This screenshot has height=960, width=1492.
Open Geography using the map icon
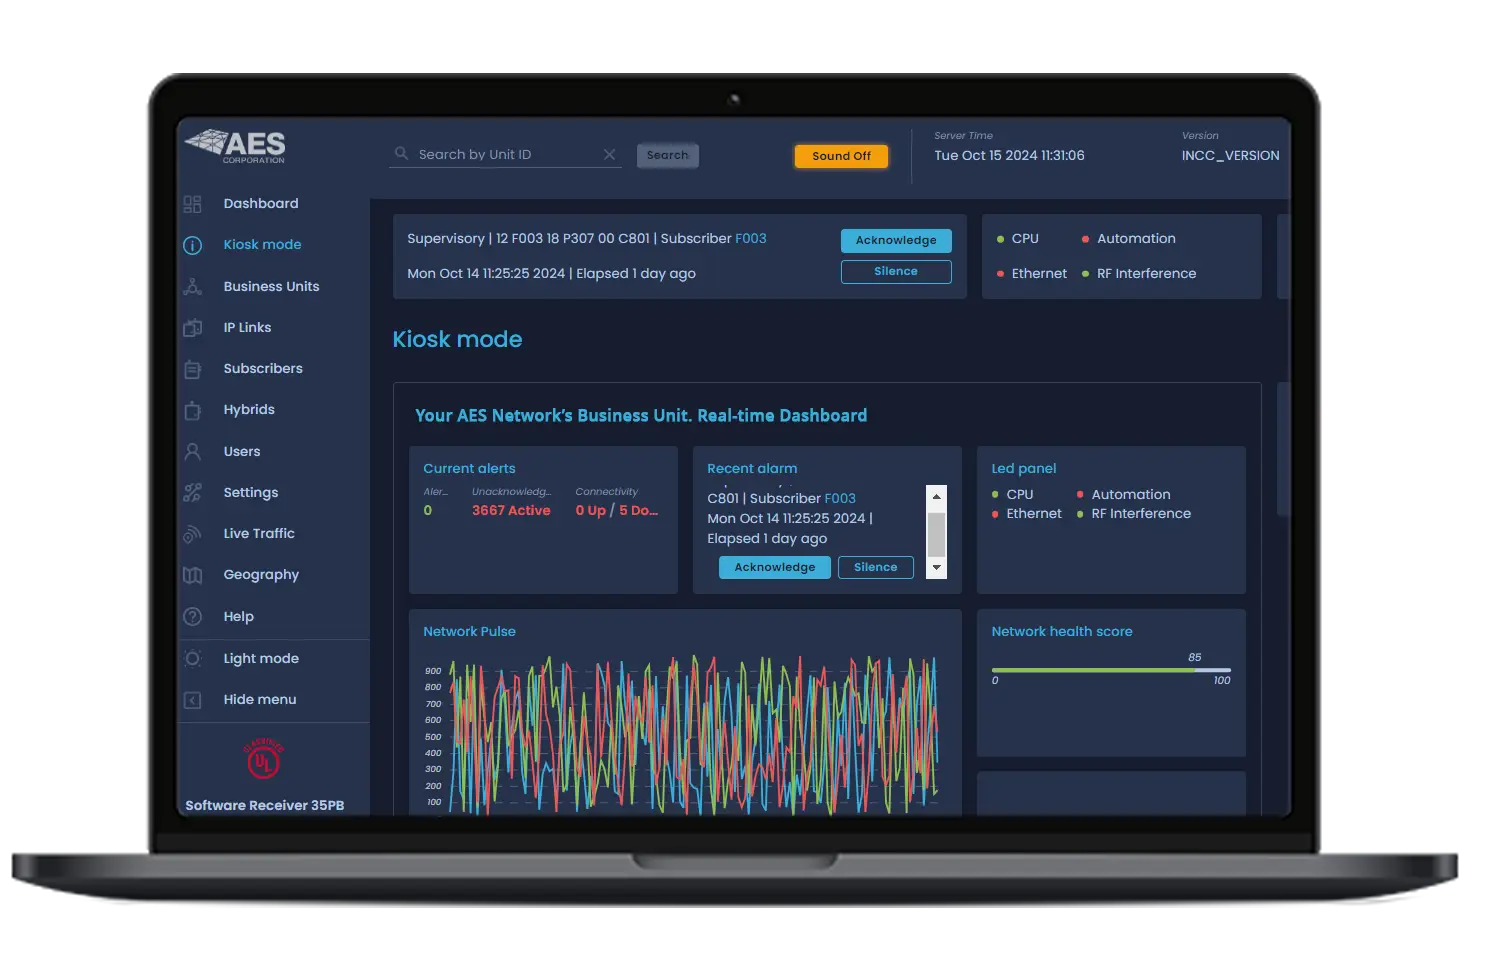pyautogui.click(x=193, y=575)
